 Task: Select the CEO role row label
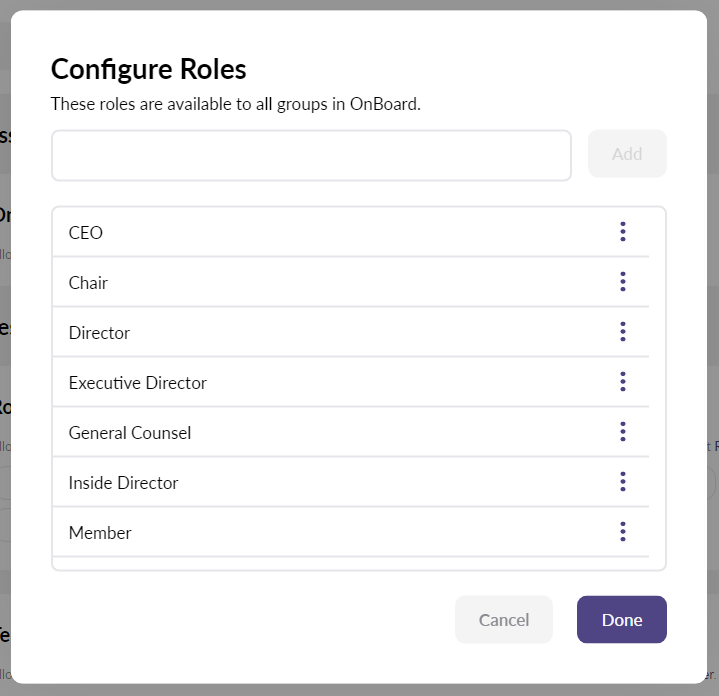tap(86, 233)
